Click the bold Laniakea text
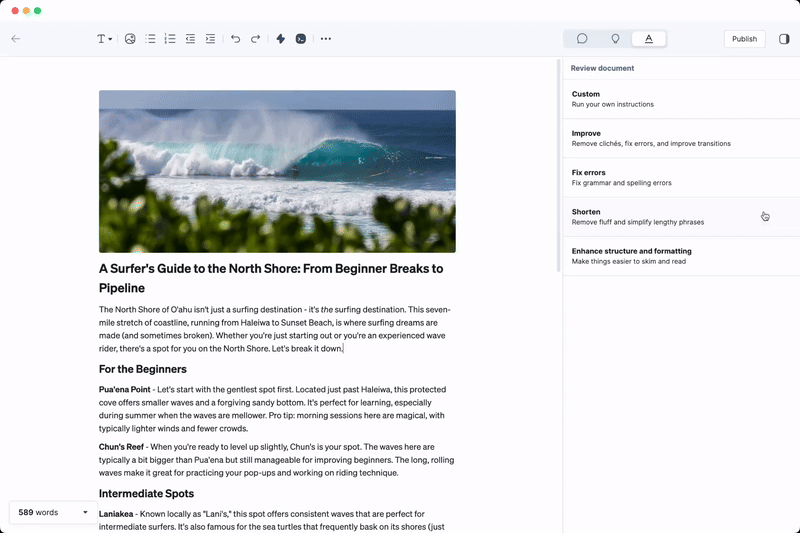Viewport: 800px width, 533px height. [x=116, y=514]
